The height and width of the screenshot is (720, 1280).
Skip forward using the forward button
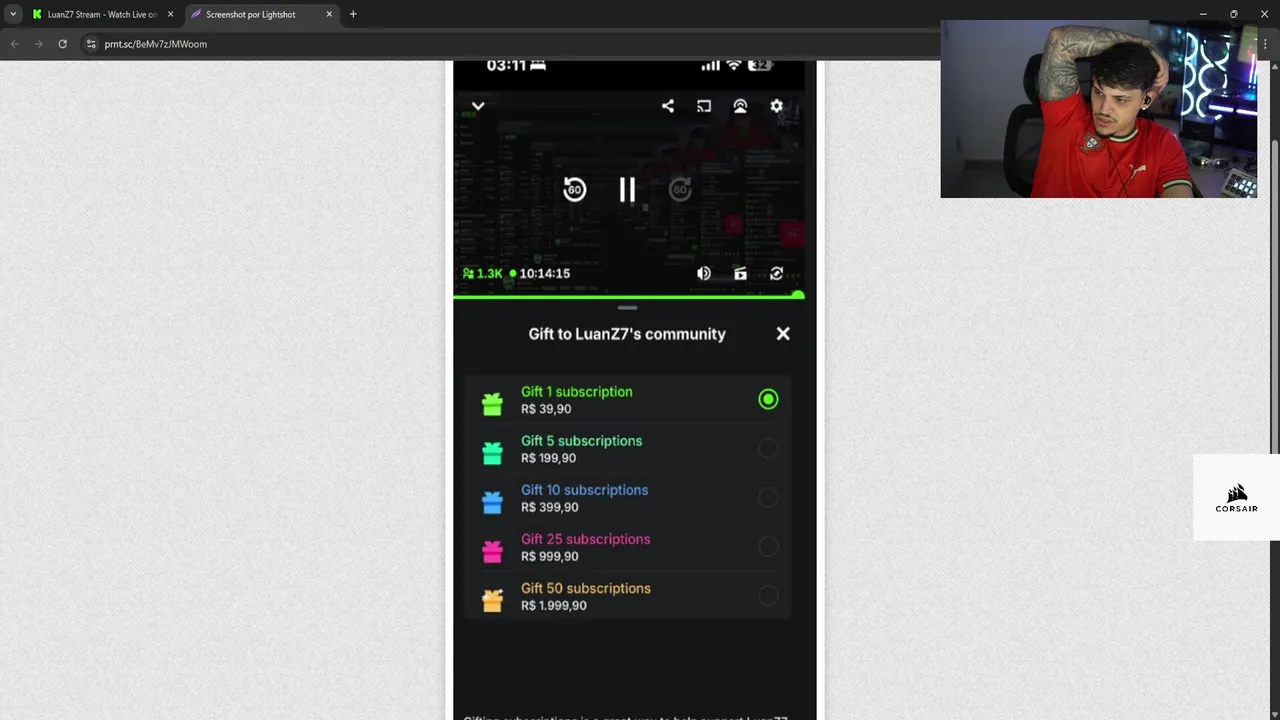(680, 190)
